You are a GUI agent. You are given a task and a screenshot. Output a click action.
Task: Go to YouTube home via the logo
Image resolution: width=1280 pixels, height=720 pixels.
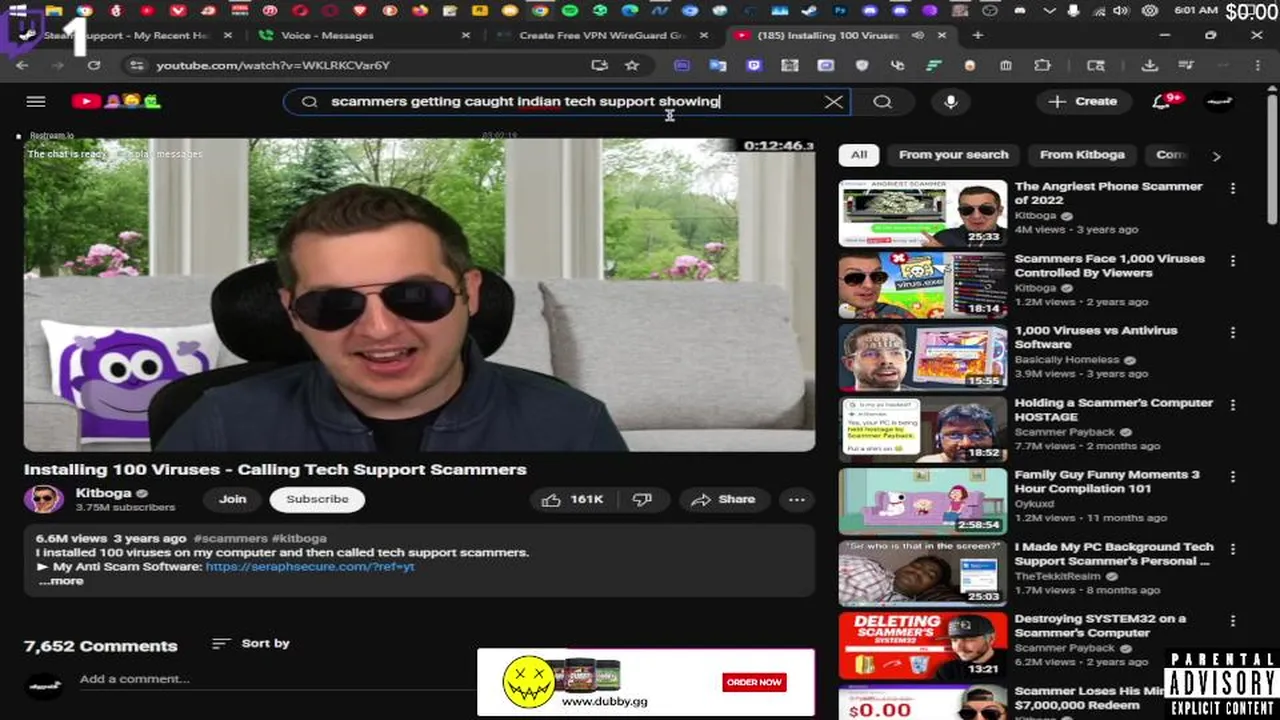[116, 101]
